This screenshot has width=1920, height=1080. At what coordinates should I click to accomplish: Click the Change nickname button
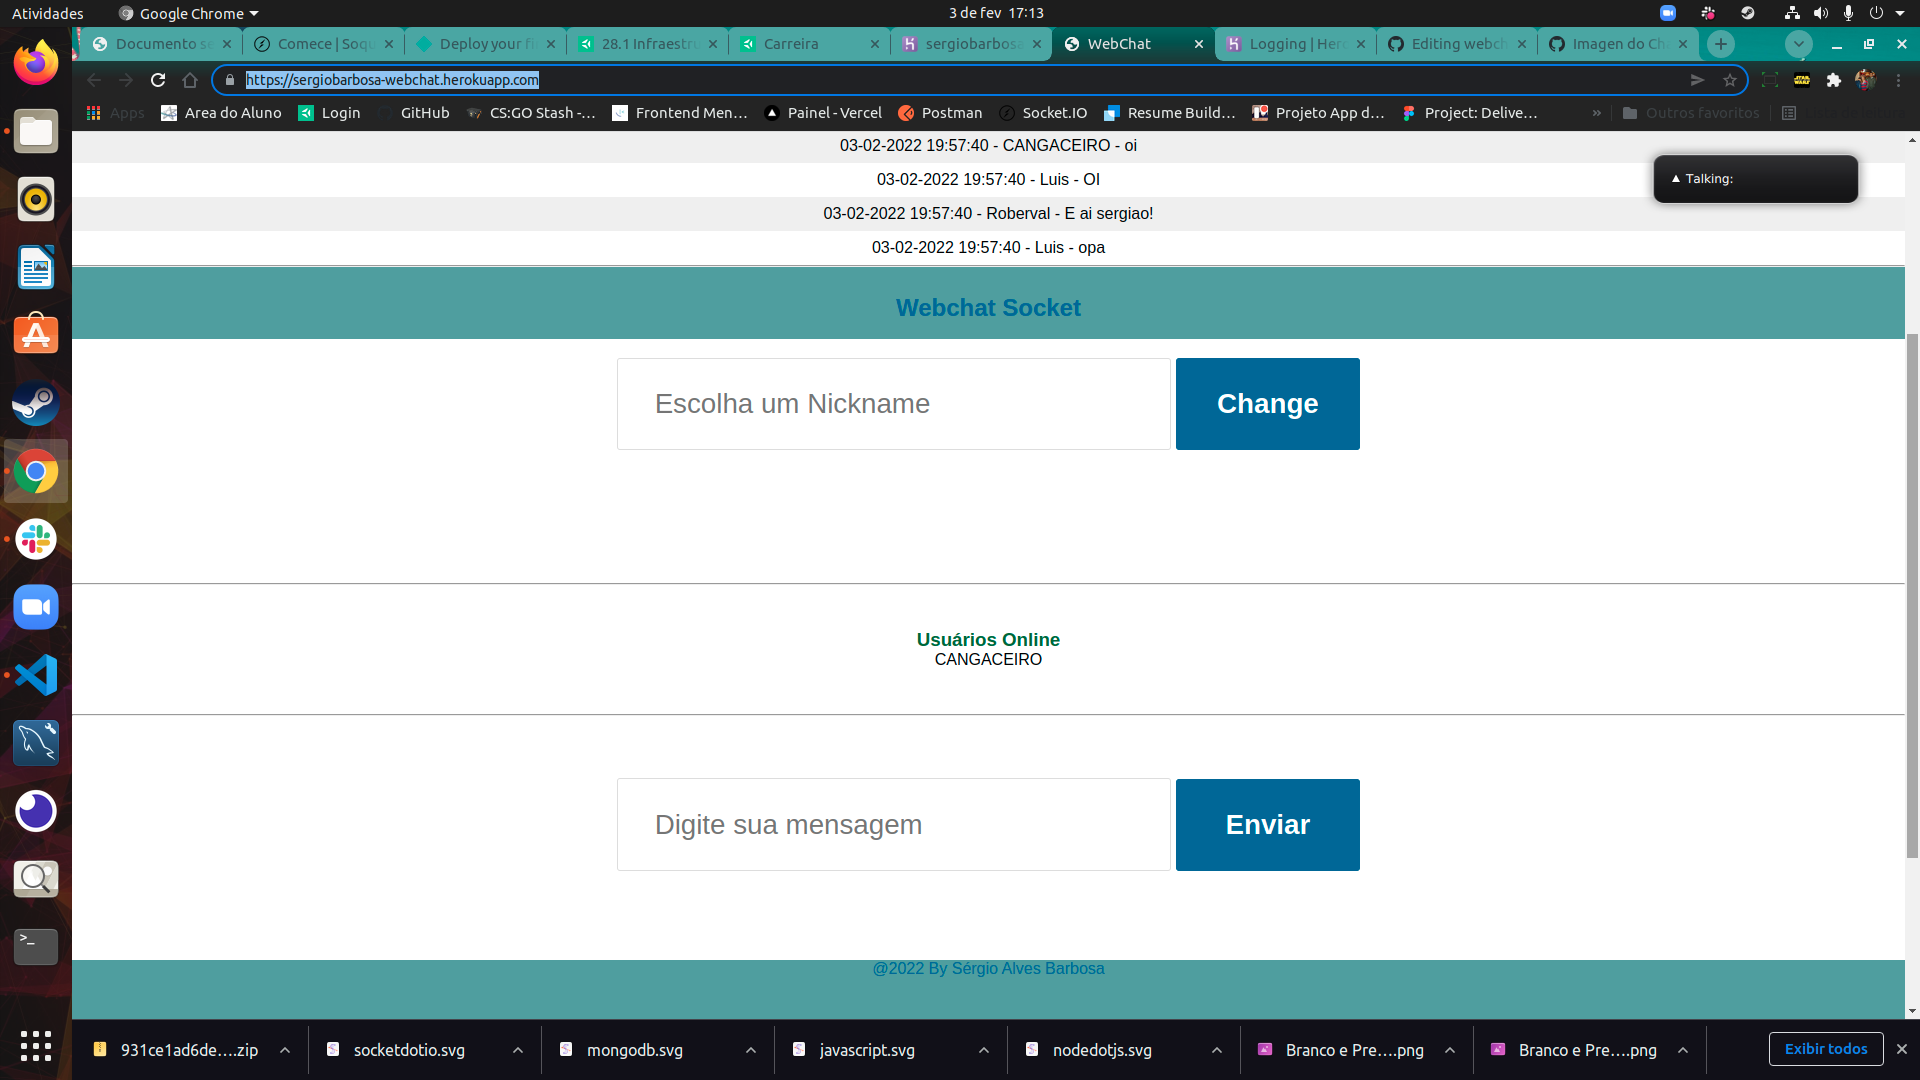(1267, 404)
